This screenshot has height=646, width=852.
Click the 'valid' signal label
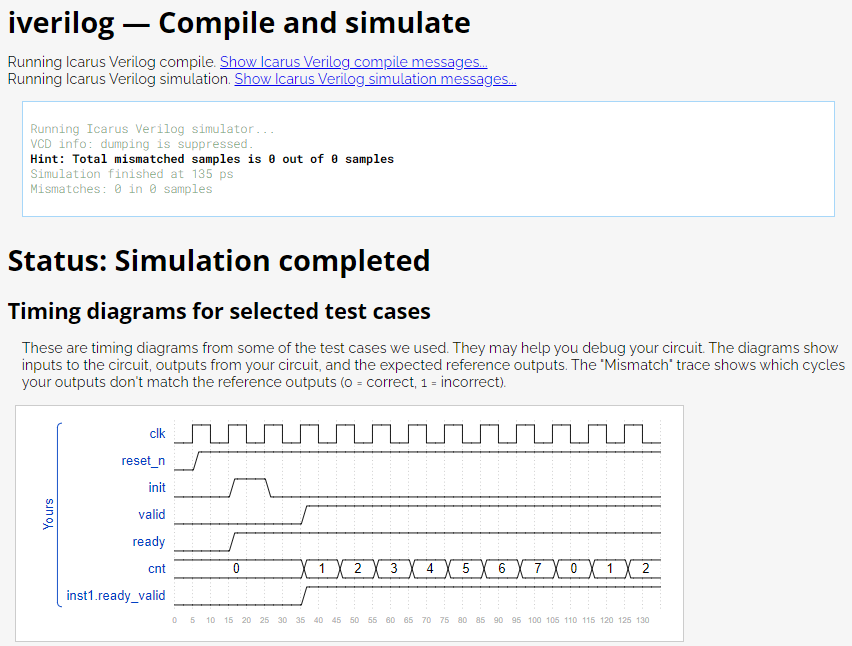(152, 515)
